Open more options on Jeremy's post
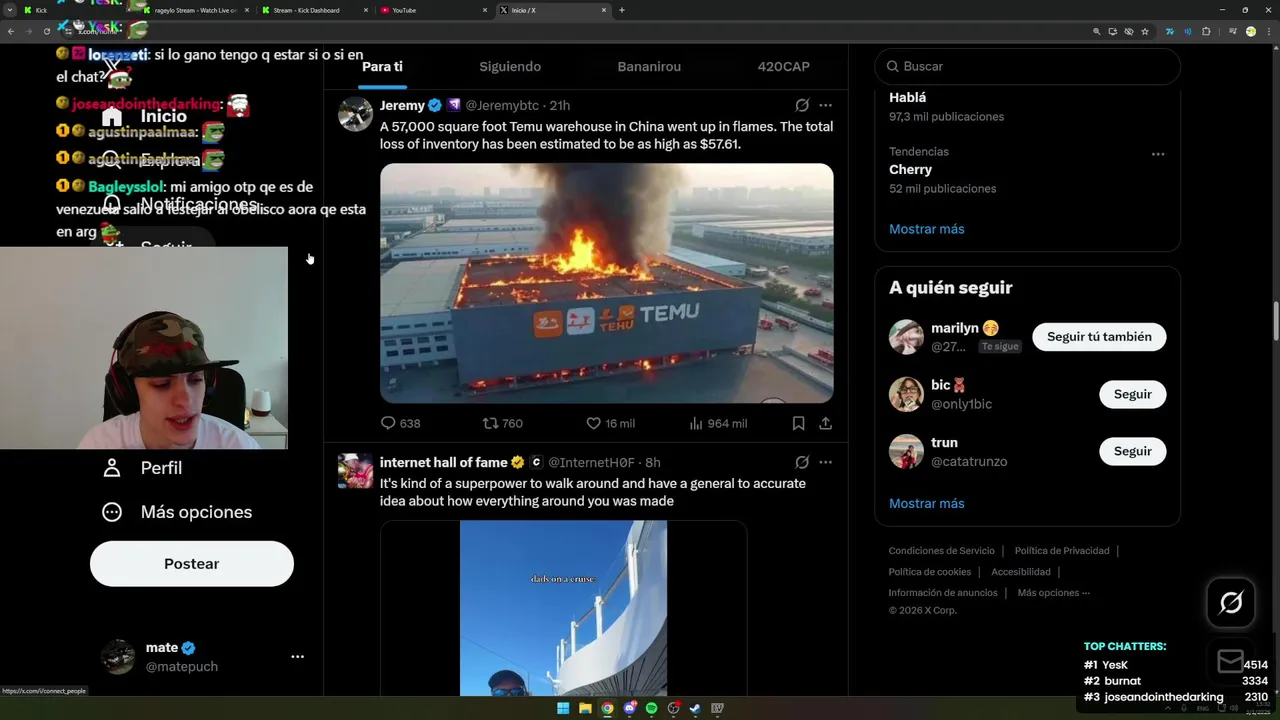This screenshot has width=1280, height=720. click(825, 105)
